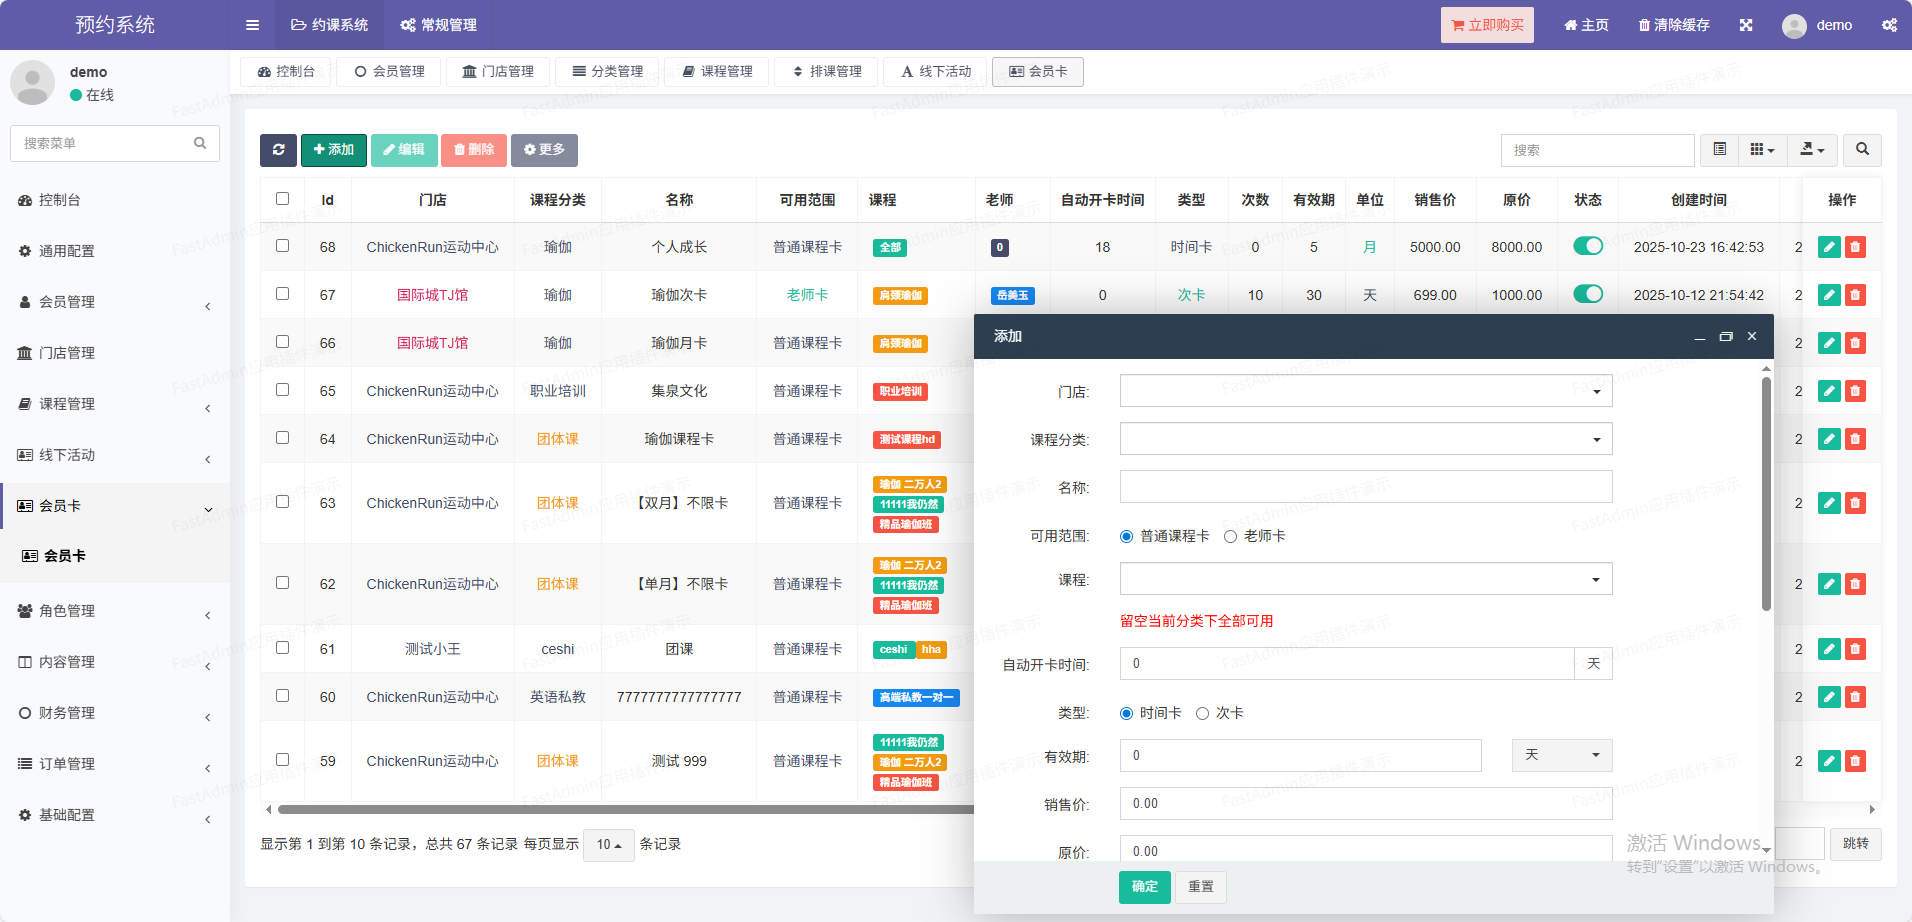
Task: Open 订单管理 in the sidebar menu
Action: [67, 764]
